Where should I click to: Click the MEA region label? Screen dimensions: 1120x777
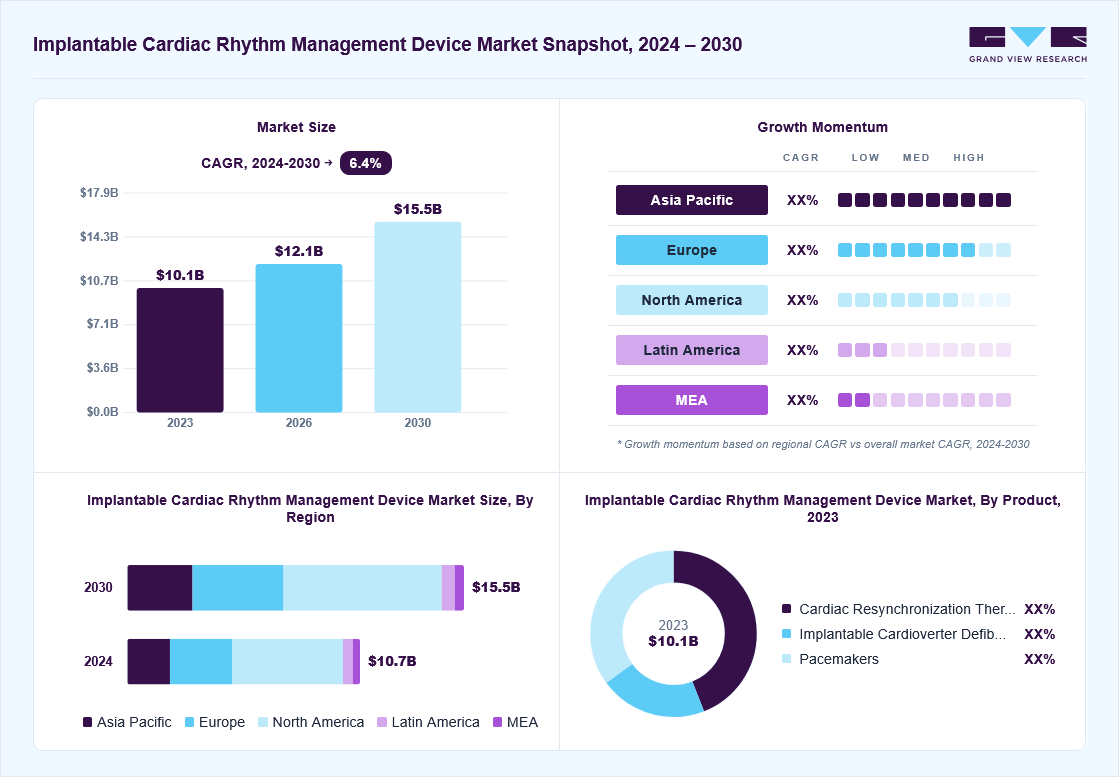[691, 400]
